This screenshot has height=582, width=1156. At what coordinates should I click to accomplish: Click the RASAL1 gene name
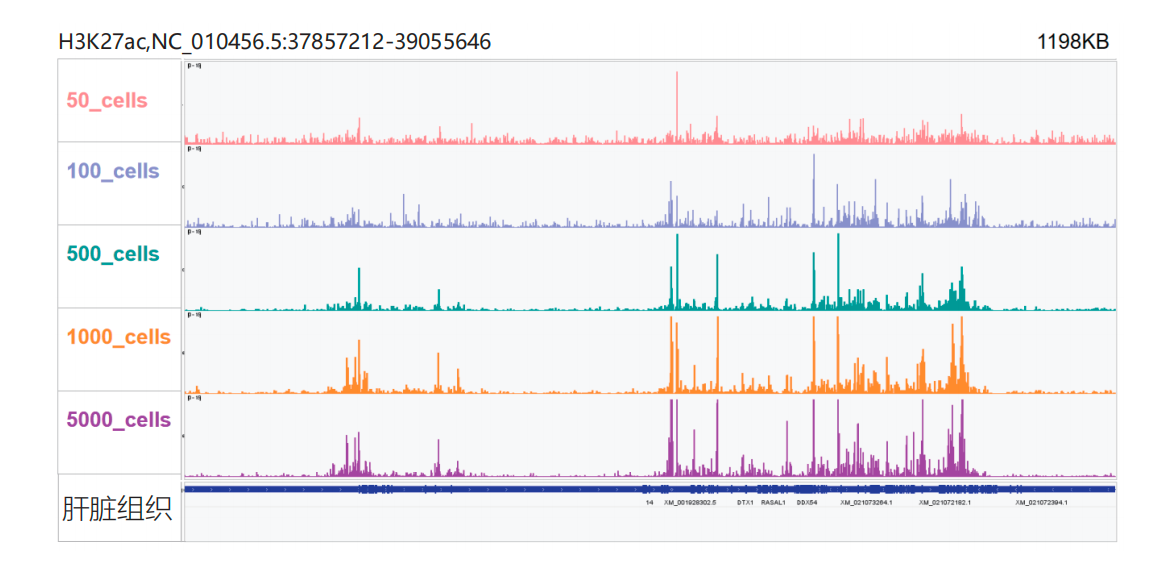pyautogui.click(x=772, y=503)
